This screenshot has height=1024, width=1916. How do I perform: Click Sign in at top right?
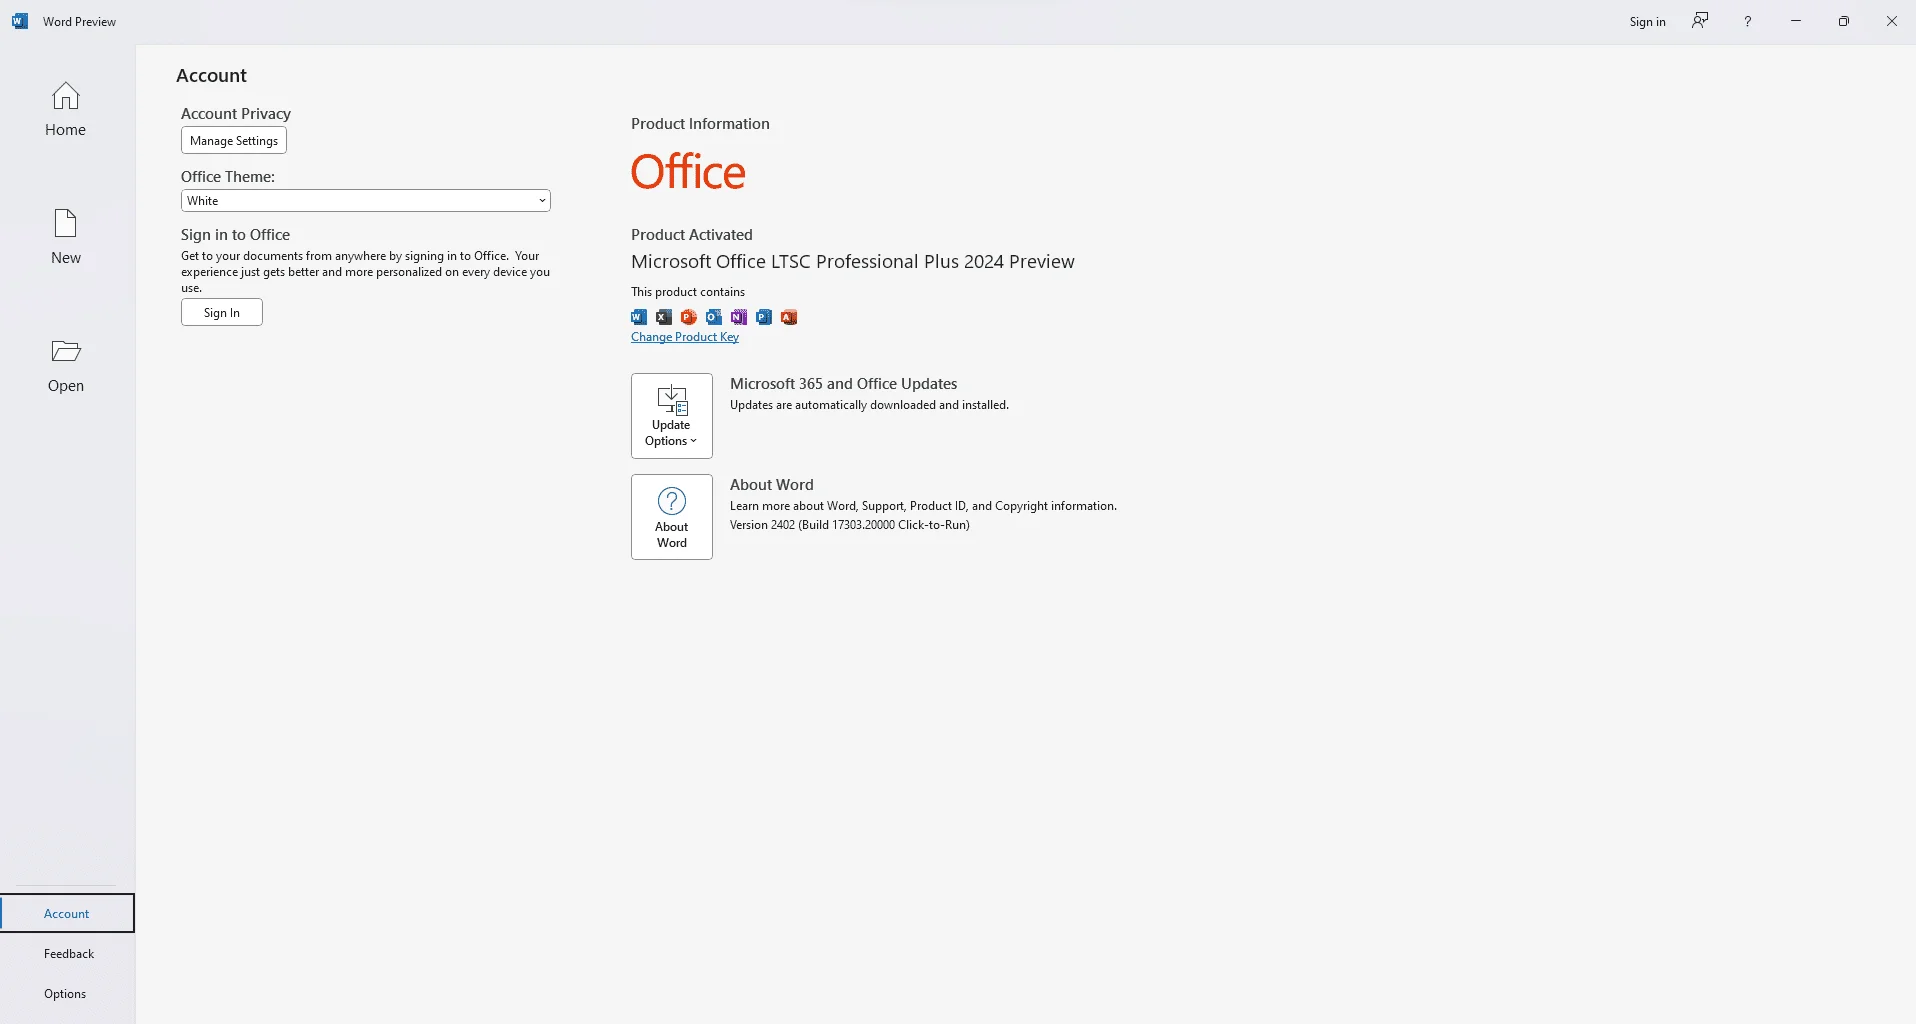point(1647,22)
